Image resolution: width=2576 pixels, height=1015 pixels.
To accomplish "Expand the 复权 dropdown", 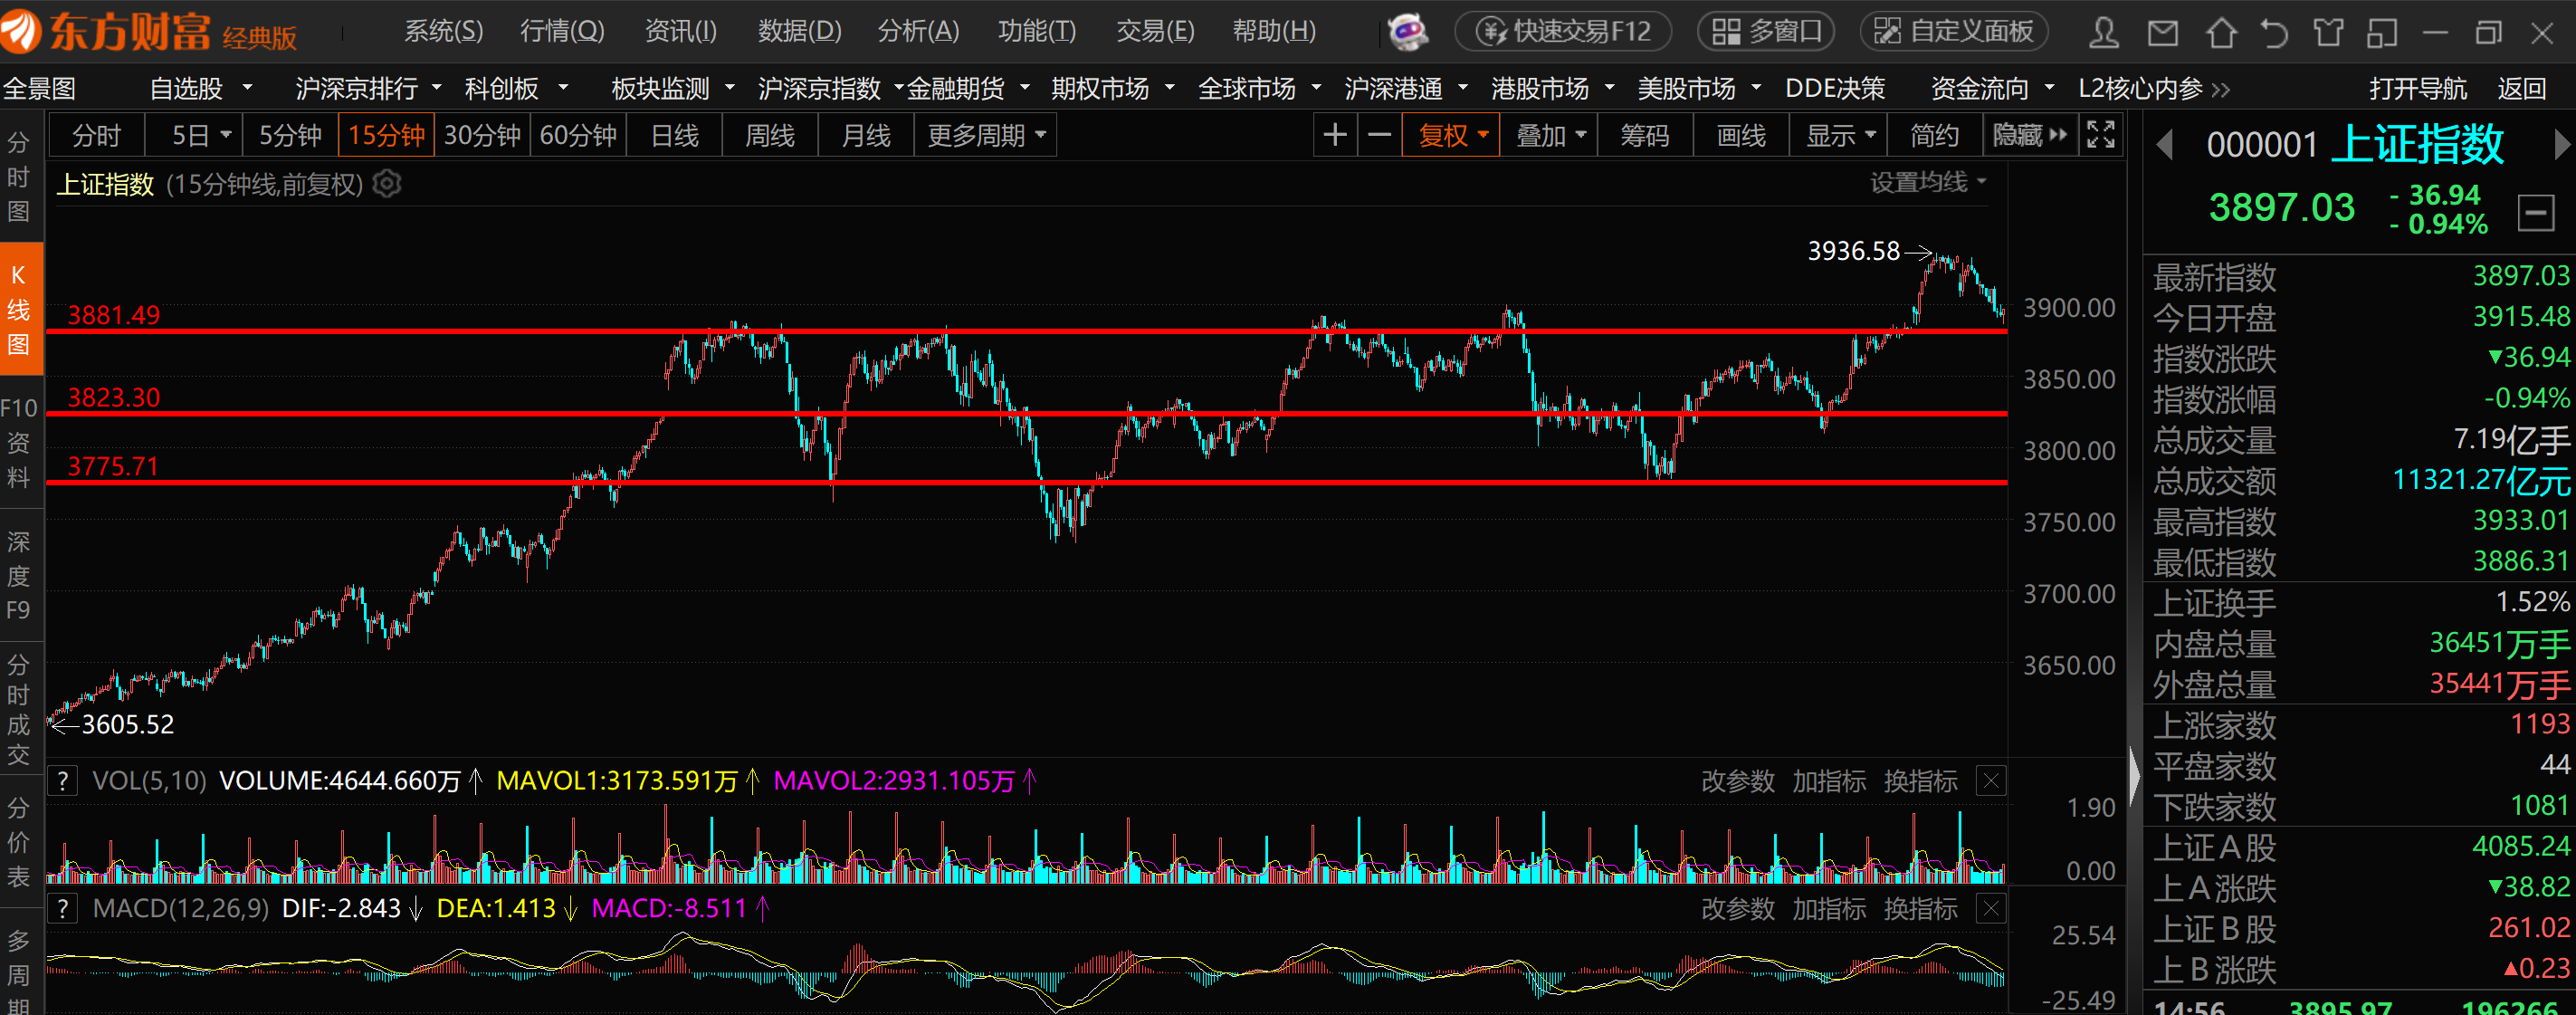I will pyautogui.click(x=1451, y=135).
